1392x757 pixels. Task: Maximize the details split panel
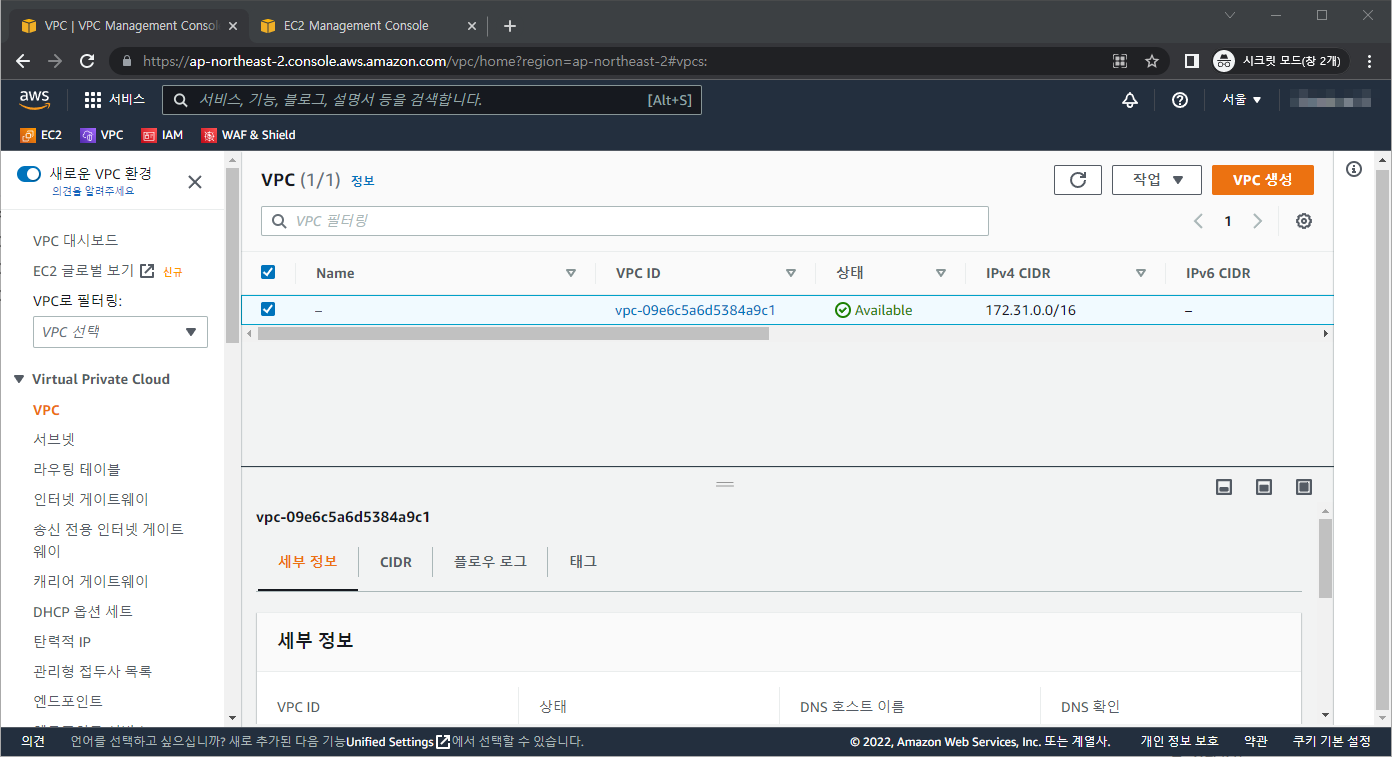[x=1304, y=487]
